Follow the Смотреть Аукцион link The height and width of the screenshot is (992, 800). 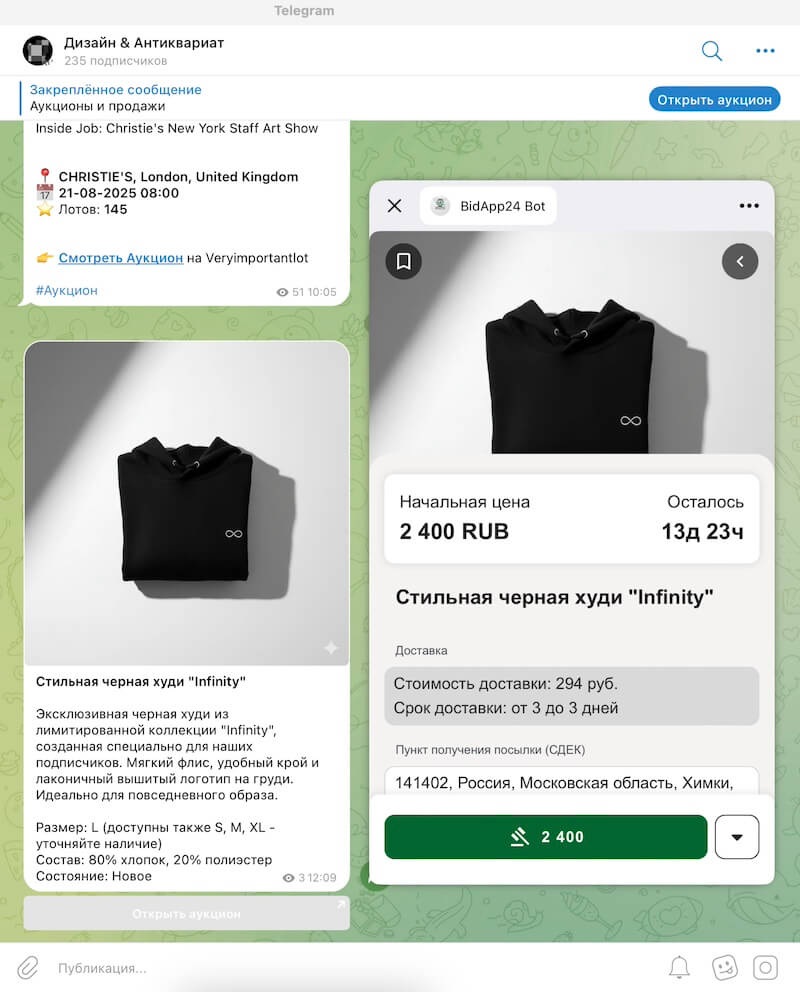121,257
